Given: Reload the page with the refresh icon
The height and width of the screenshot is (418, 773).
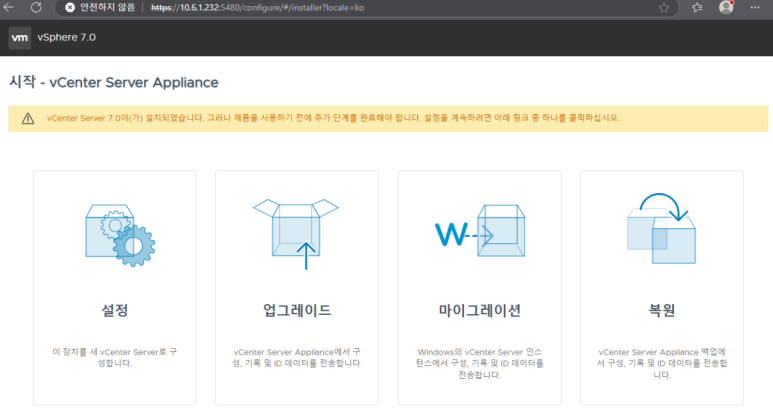Looking at the screenshot, I should point(36,7).
